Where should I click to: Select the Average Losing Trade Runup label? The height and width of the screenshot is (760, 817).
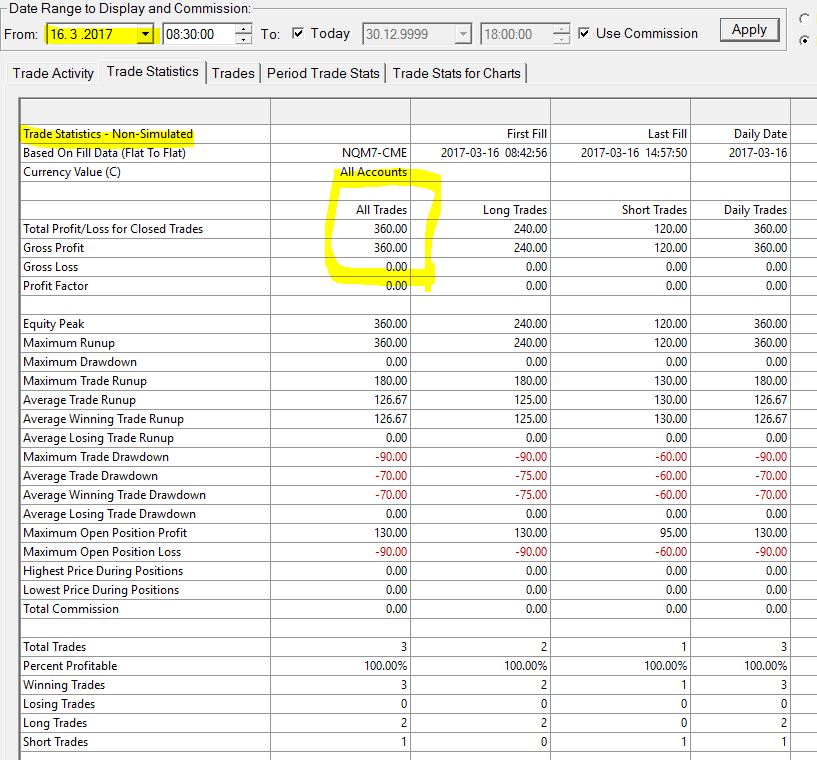click(x=98, y=438)
